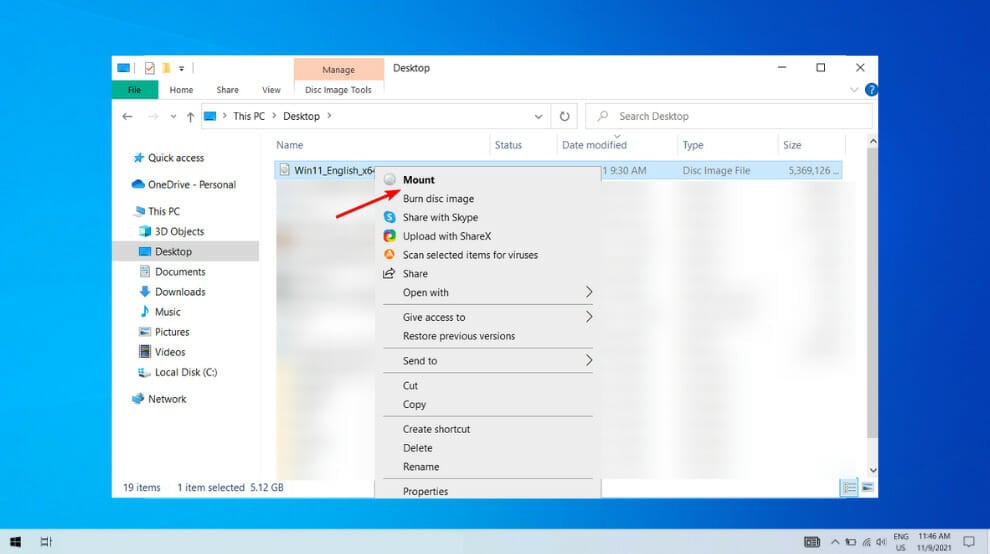Expand the Open with submenu

[487, 292]
